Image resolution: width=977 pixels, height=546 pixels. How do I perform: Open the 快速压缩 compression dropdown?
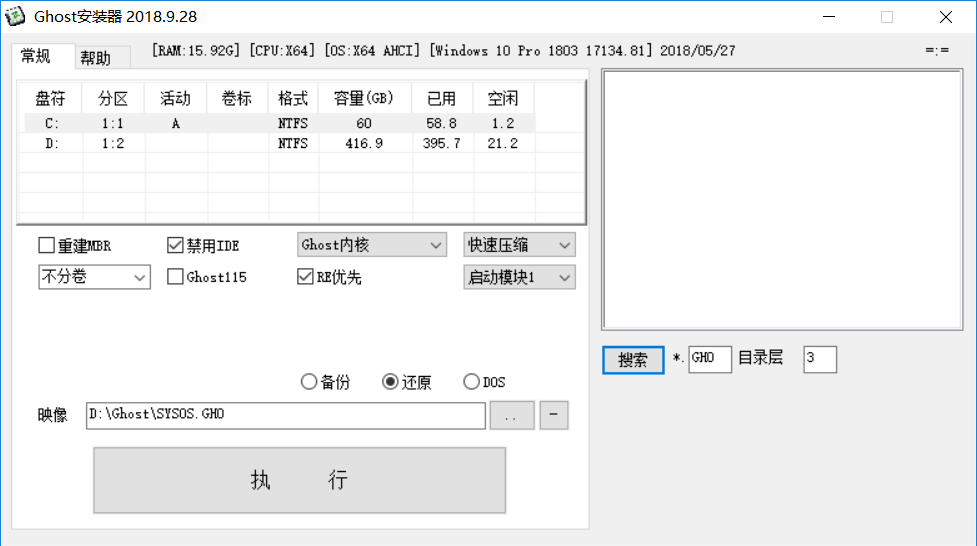519,245
